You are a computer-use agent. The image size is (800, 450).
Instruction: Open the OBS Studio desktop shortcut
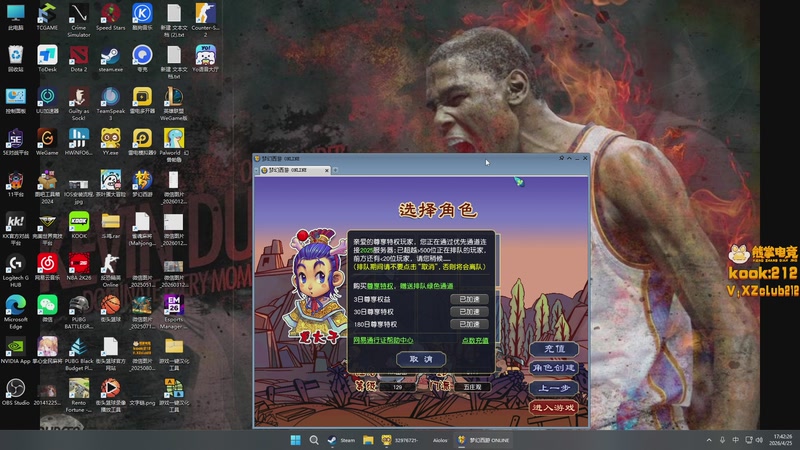coord(16,392)
